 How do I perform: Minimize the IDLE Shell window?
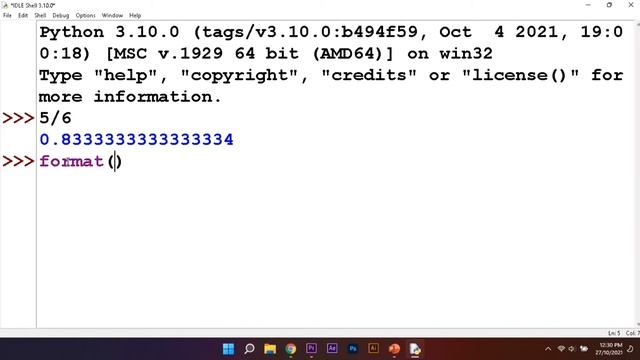click(x=588, y=5)
